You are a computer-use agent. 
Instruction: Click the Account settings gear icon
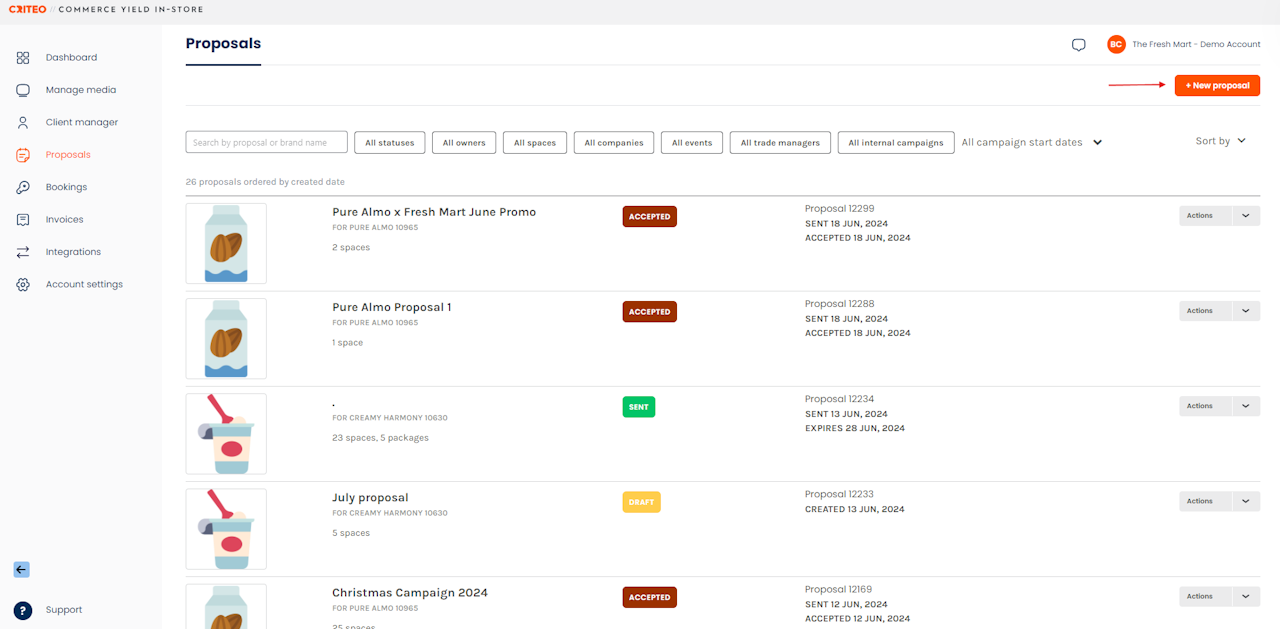(23, 285)
